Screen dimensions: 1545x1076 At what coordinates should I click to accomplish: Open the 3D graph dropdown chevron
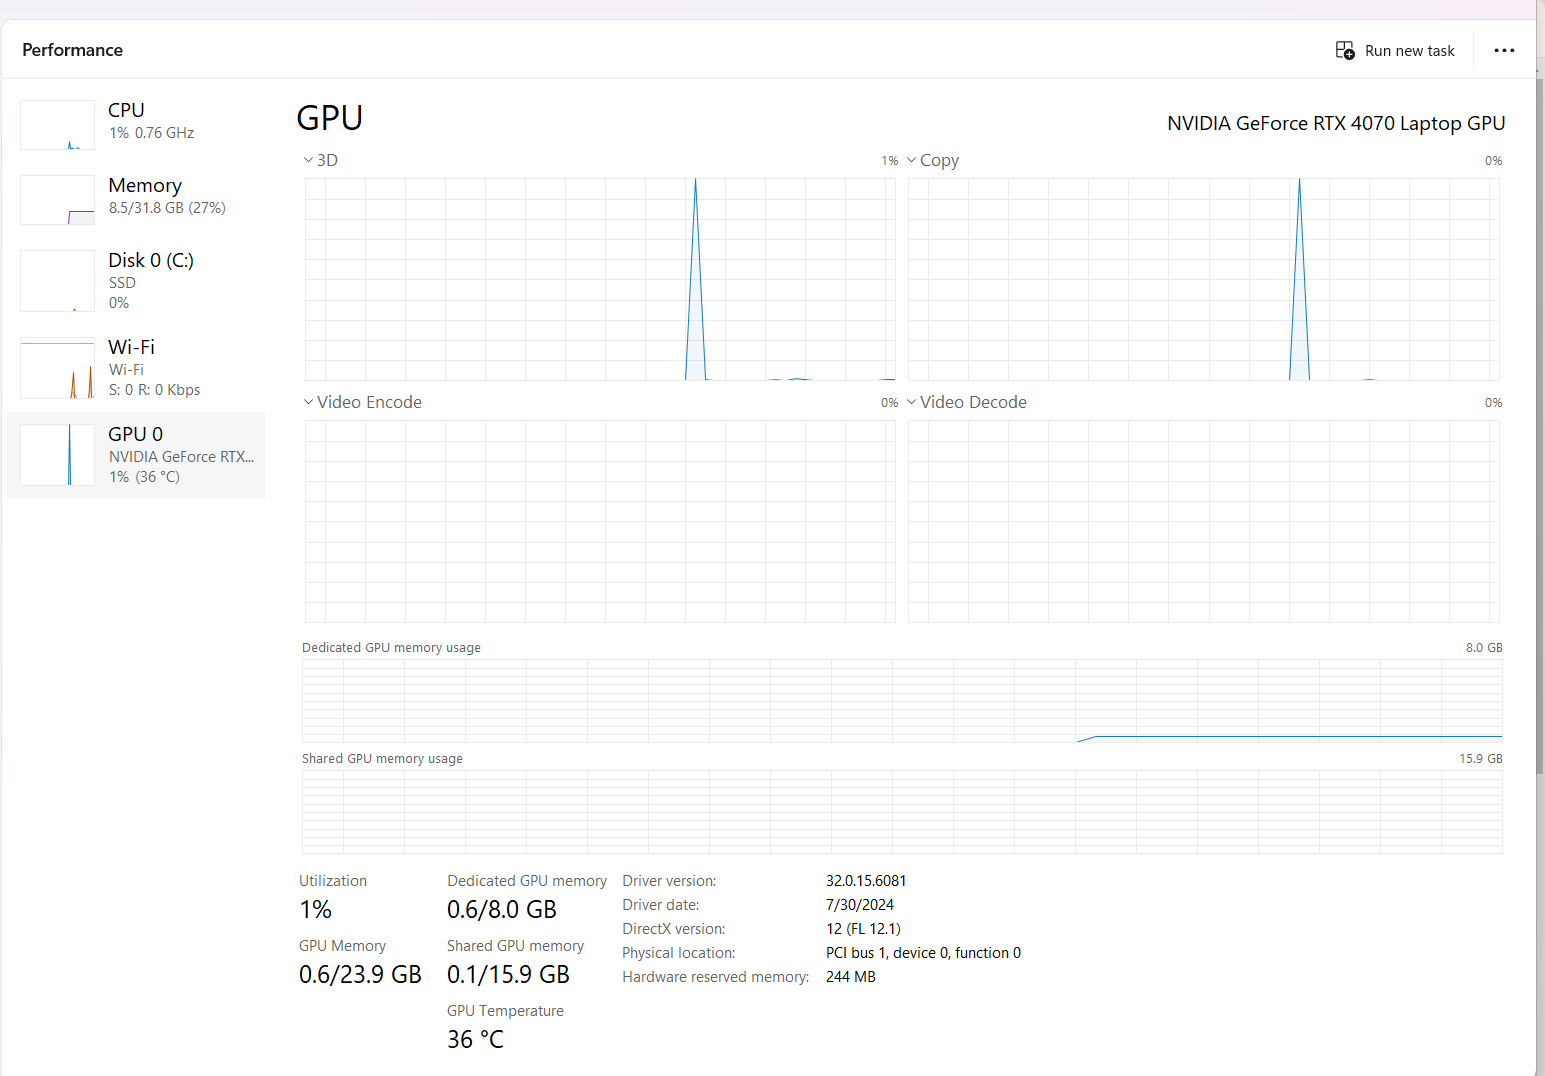tap(308, 160)
